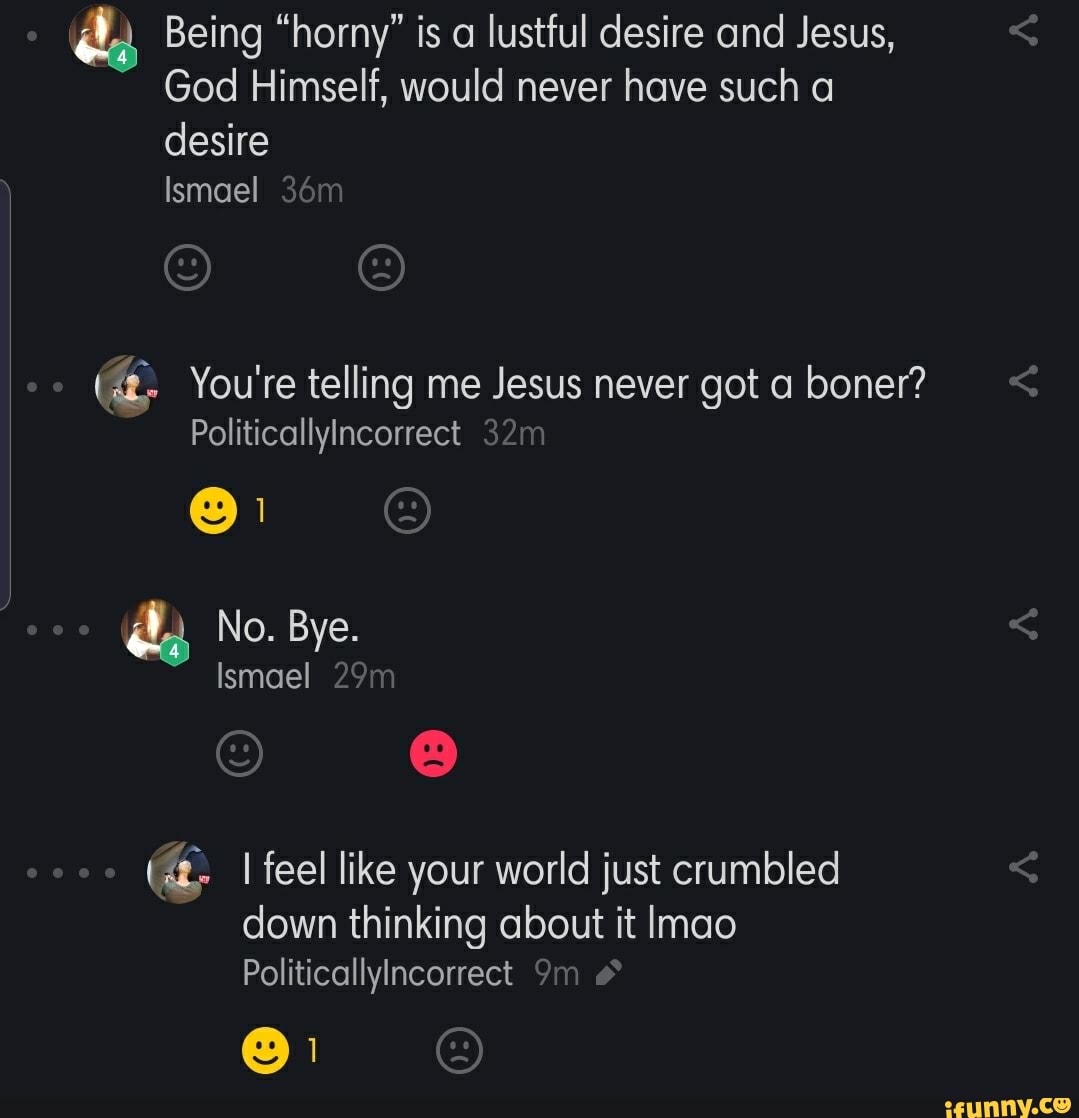1079x1118 pixels.
Task: Share the 'Jesus never got a boner' comment
Action: click(x=1023, y=381)
